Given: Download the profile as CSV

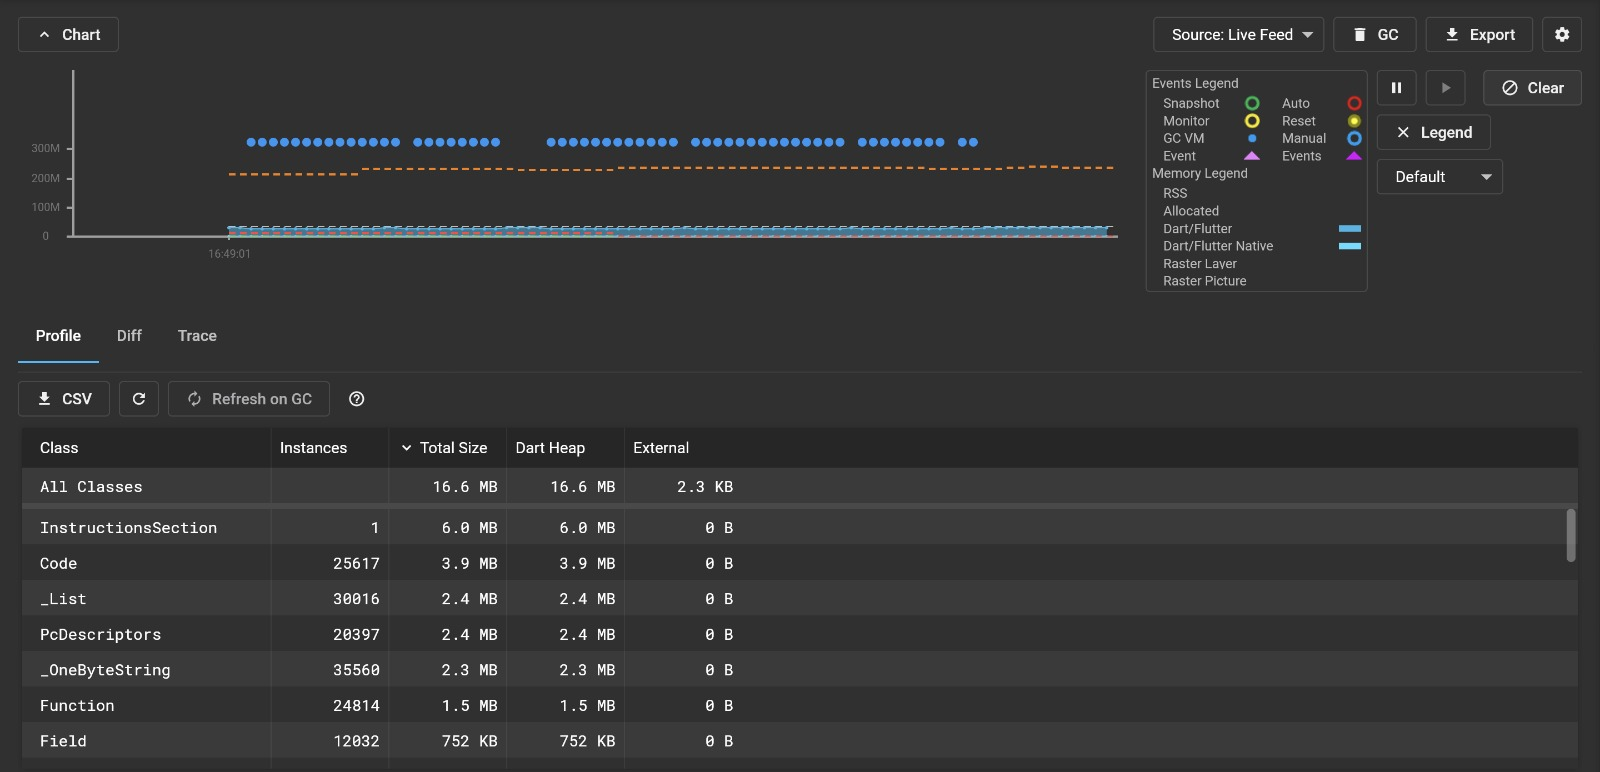Looking at the screenshot, I should point(64,399).
